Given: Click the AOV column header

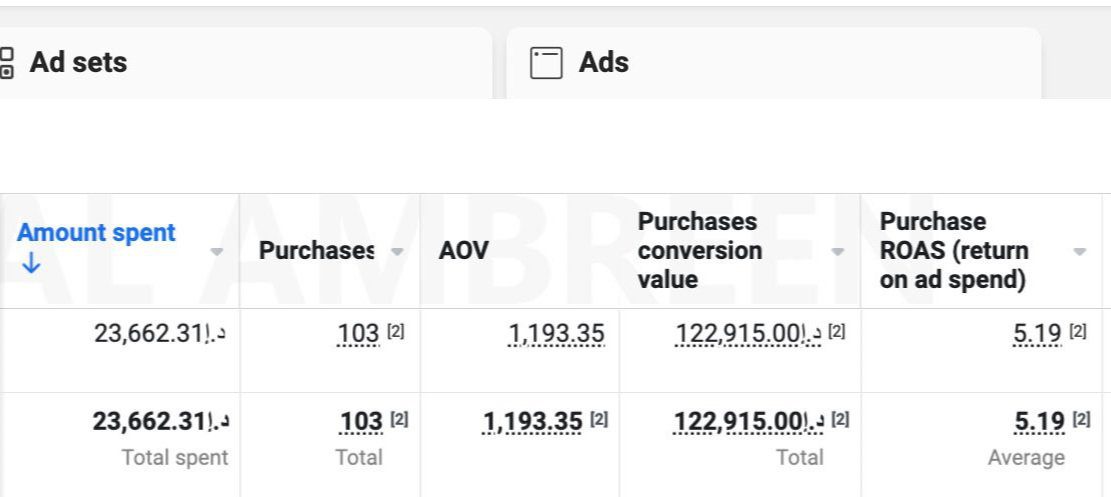Looking at the screenshot, I should tap(464, 251).
